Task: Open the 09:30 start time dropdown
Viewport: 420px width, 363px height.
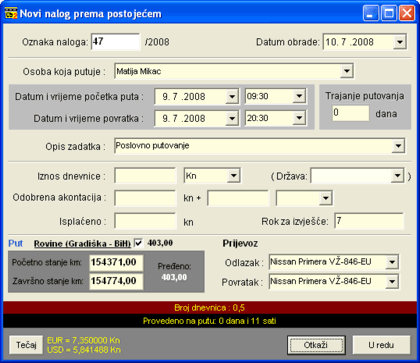Action: (x=299, y=97)
